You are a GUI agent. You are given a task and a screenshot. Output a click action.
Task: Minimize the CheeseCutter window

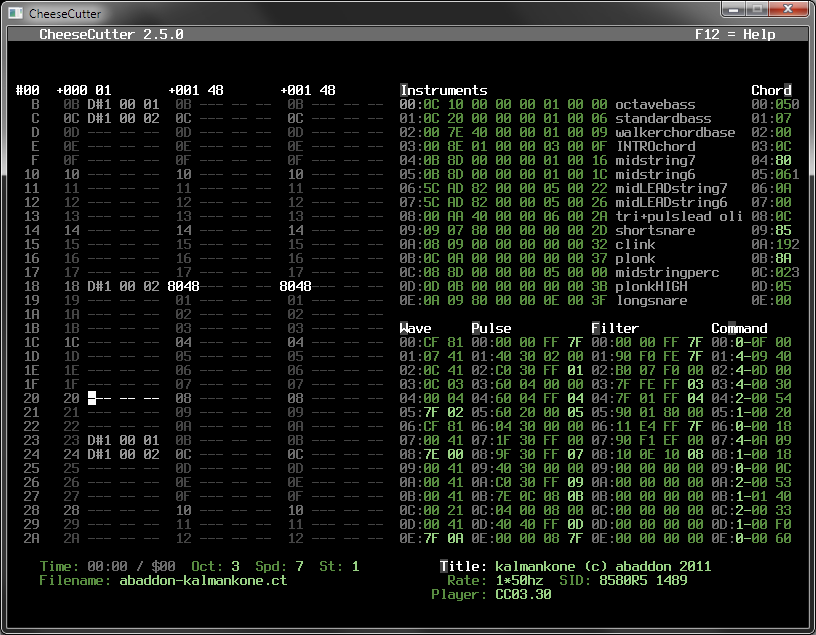[x=733, y=9]
